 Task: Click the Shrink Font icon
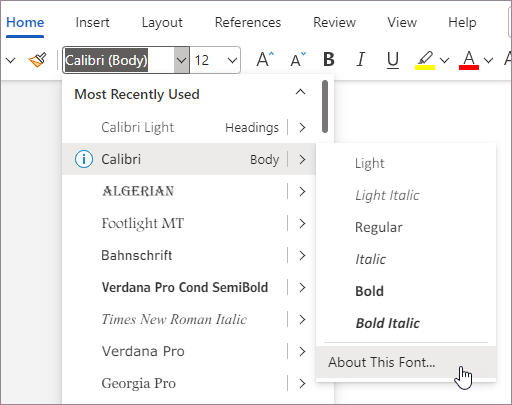coord(298,60)
